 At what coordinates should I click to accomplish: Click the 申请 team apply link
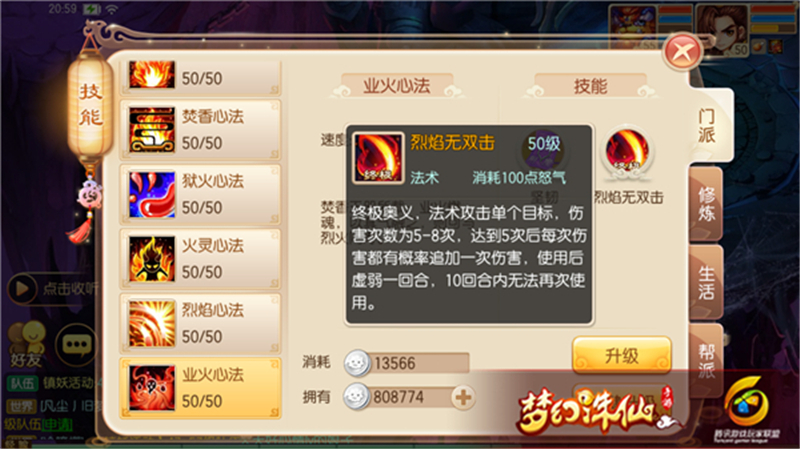(57, 425)
